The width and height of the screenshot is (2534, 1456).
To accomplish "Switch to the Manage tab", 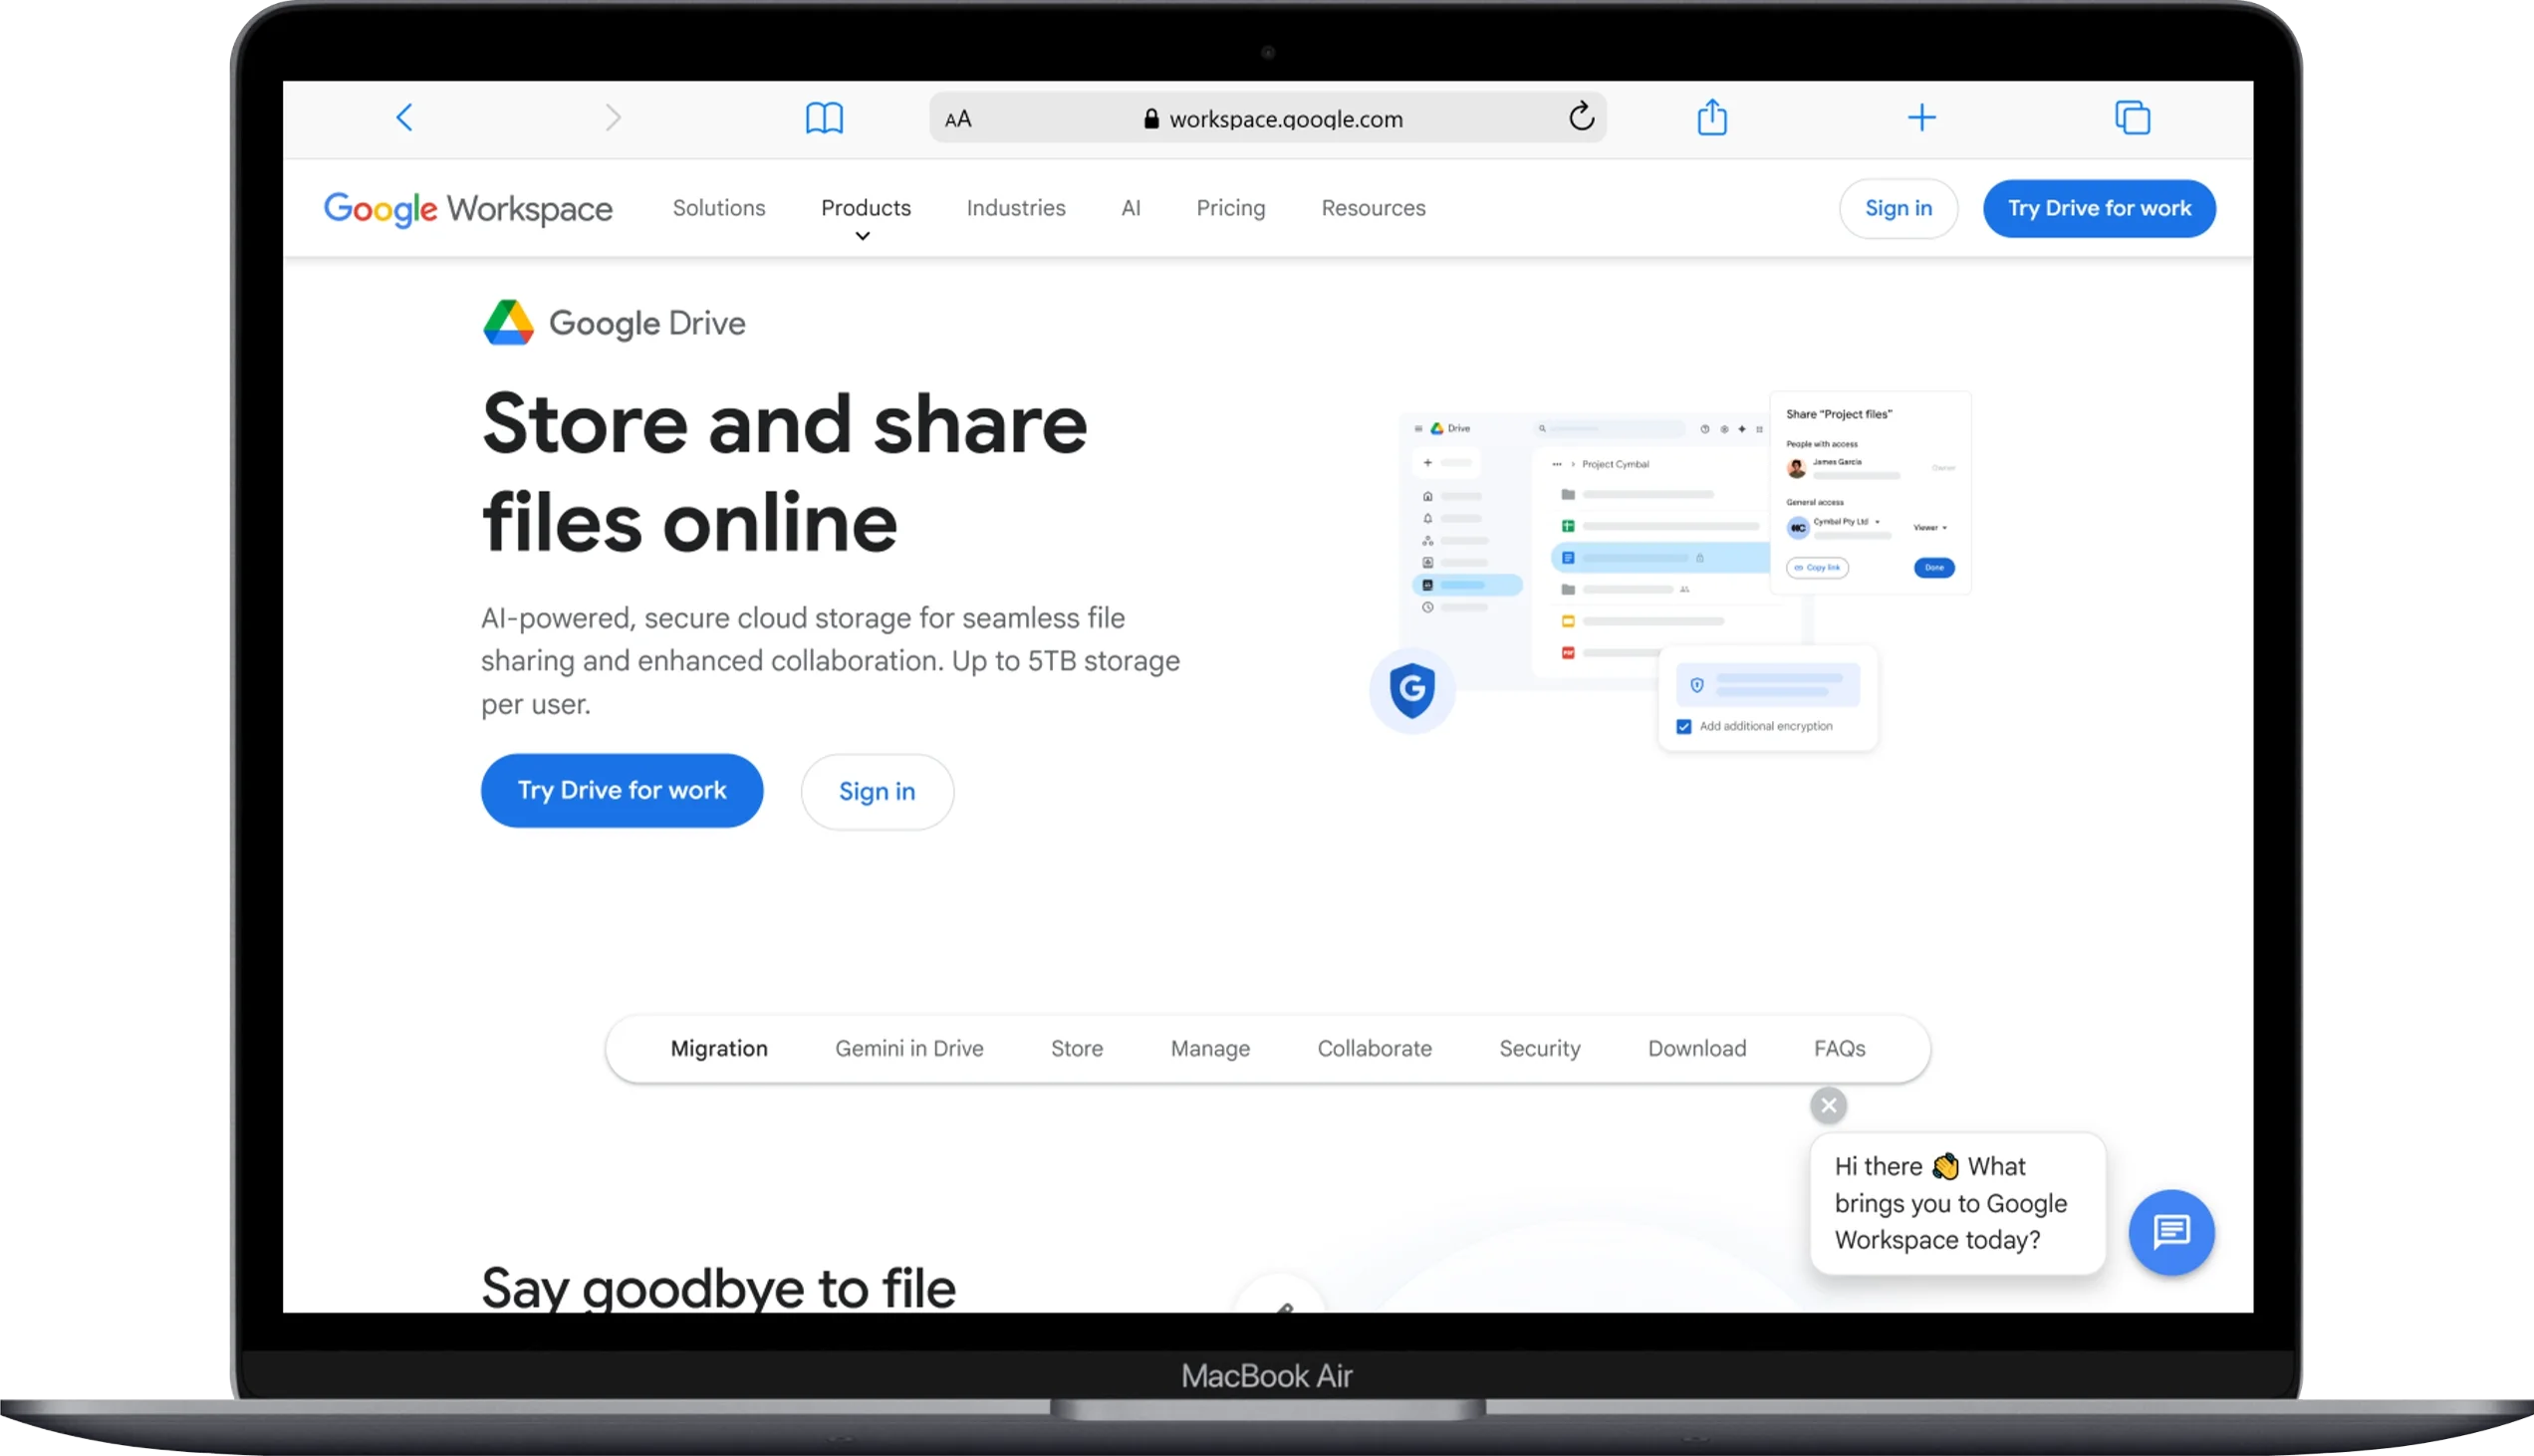I will (1209, 1048).
